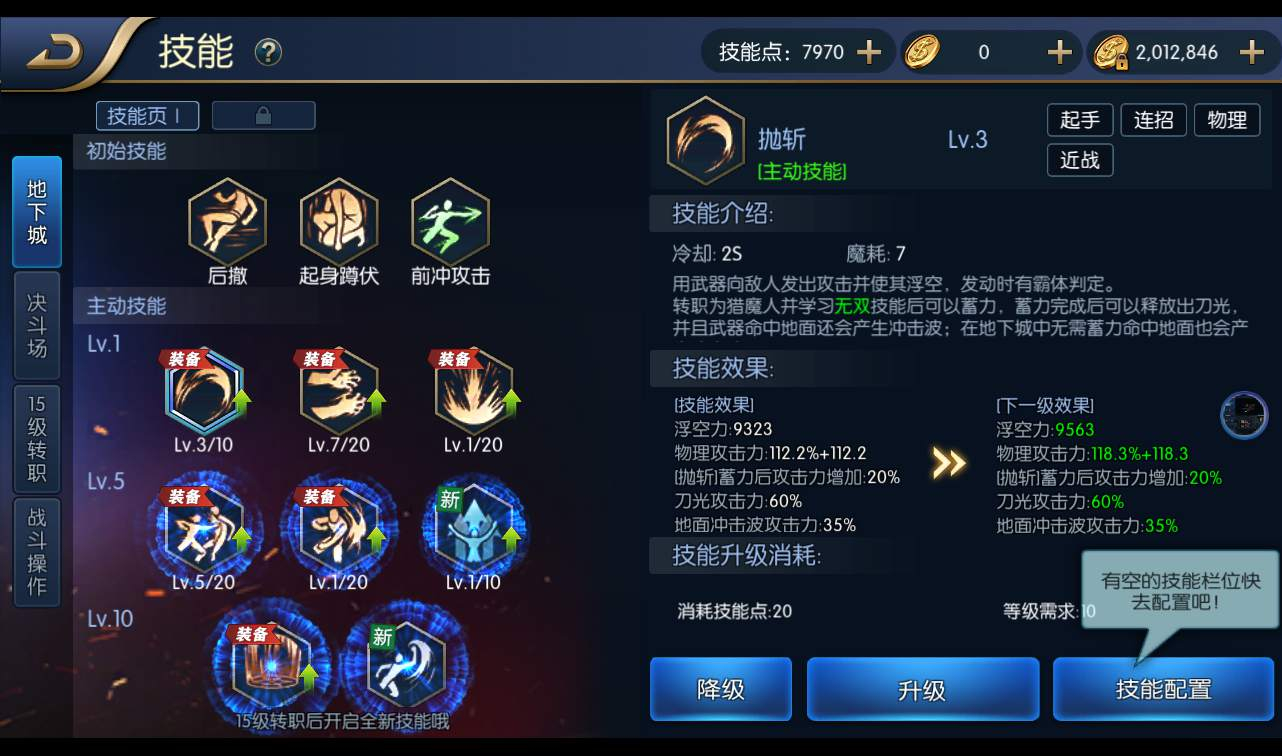The height and width of the screenshot is (756, 1282).
Task: Choose the Lv.1/20 ground burst skill
Action: (x=474, y=391)
